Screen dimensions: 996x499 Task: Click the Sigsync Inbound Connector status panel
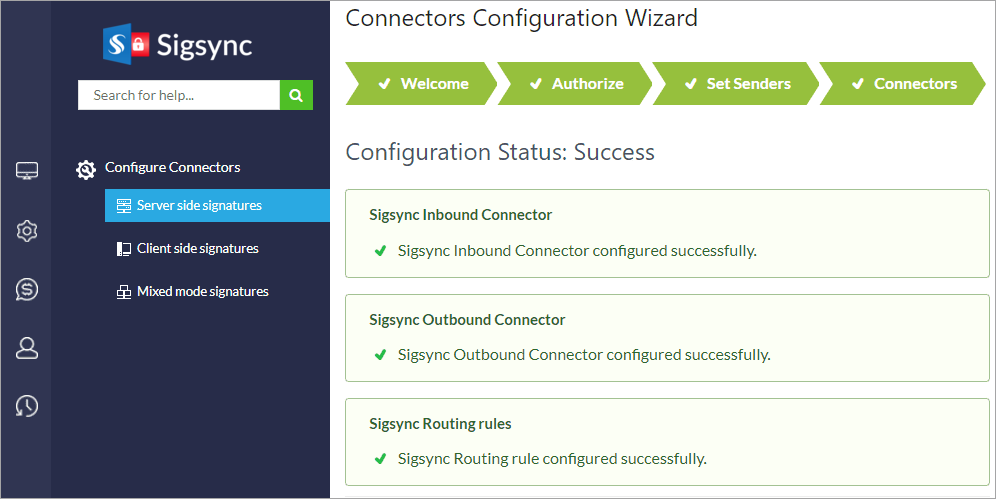click(666, 233)
